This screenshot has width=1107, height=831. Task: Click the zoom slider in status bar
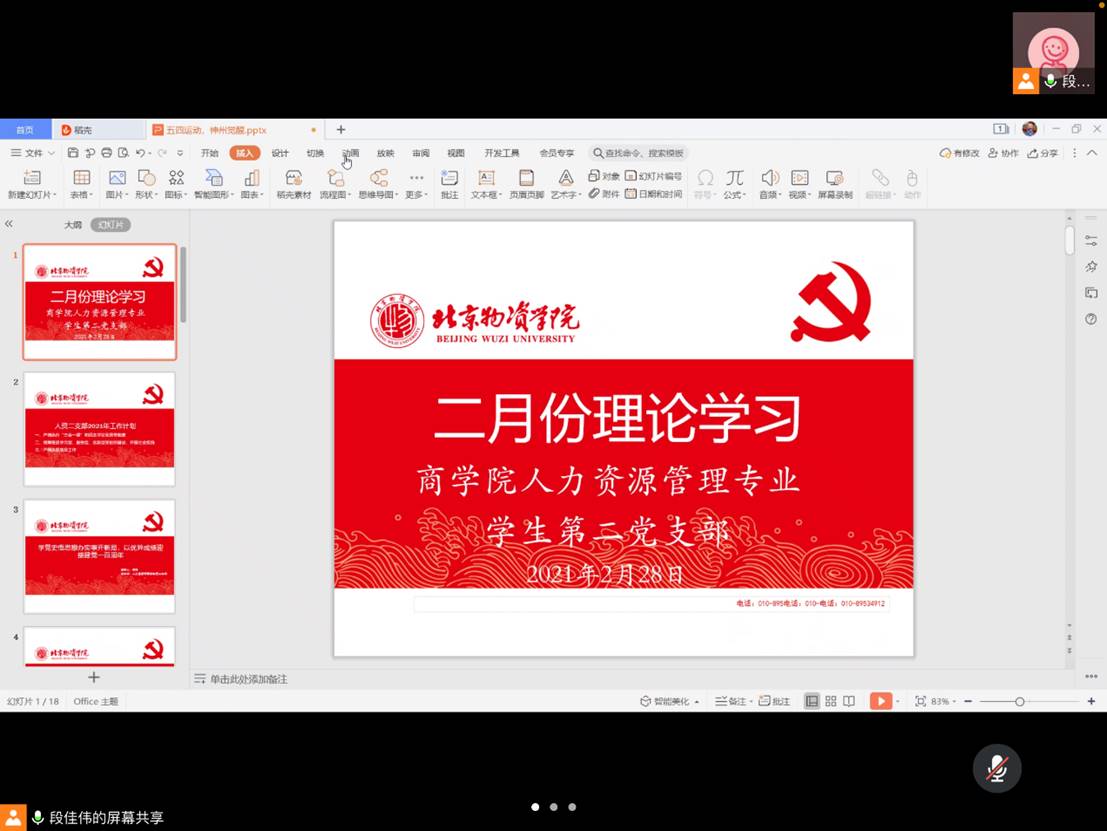1019,701
